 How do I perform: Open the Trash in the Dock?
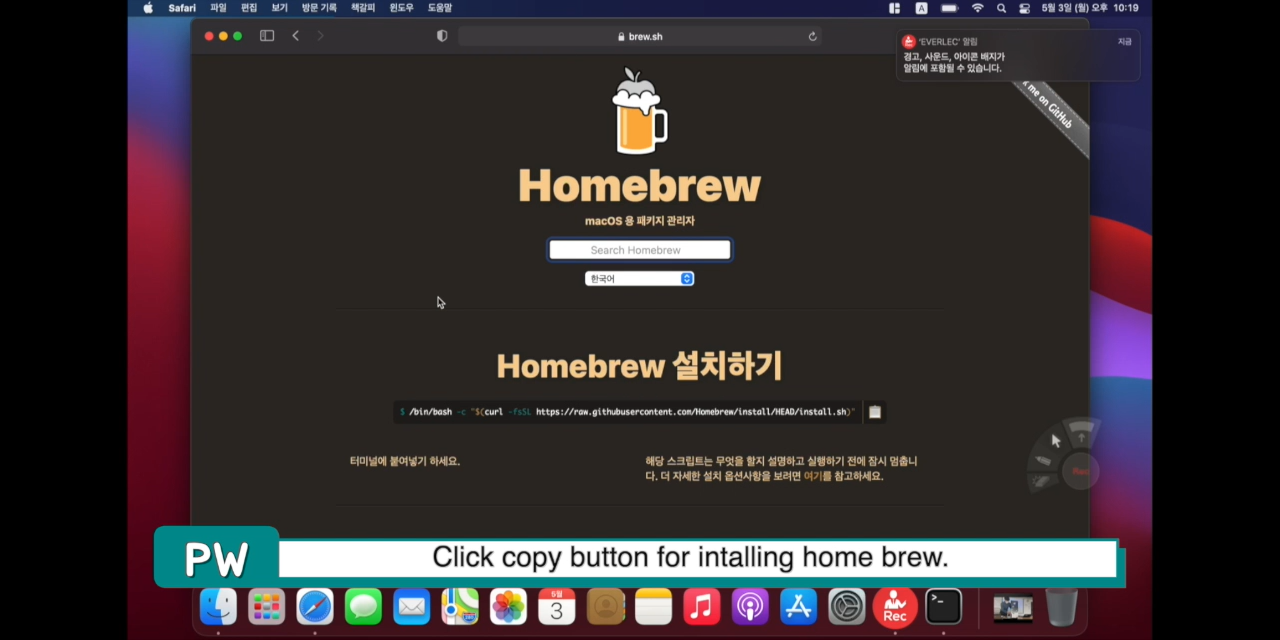[x=1061, y=606]
